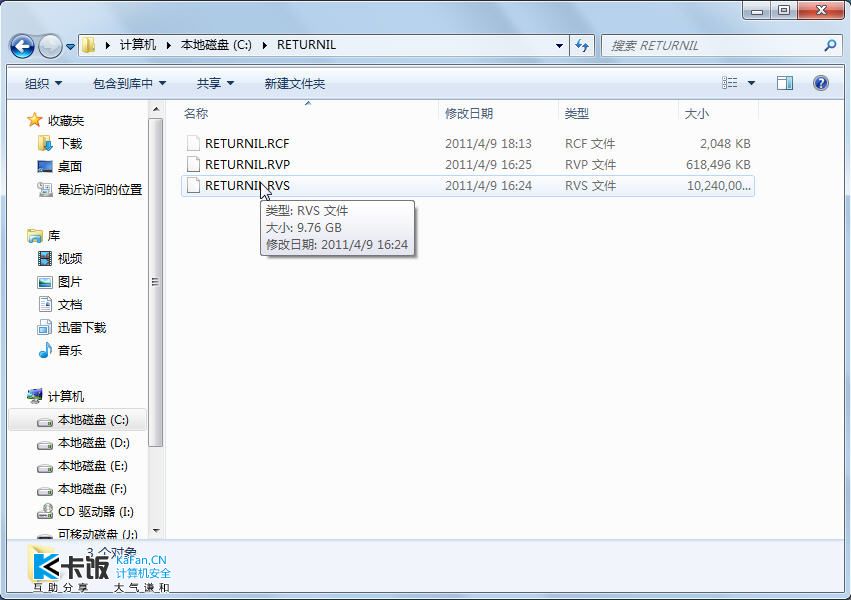The image size is (851, 600).
Task: Open the more view options dropdown arrow
Action: click(x=751, y=83)
